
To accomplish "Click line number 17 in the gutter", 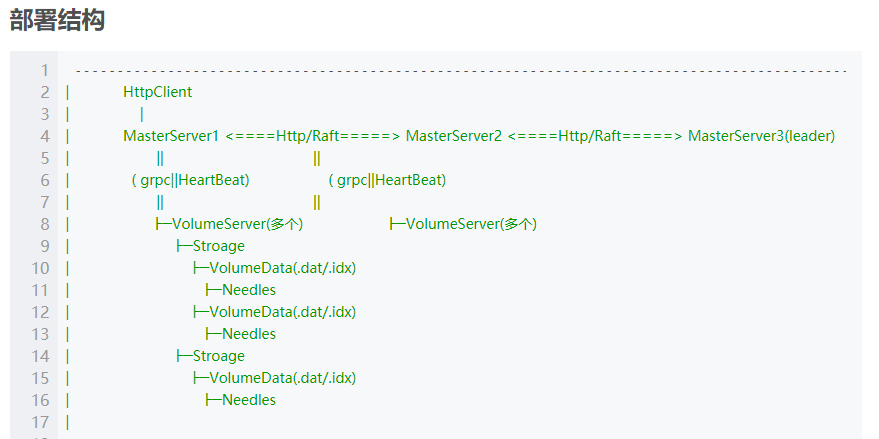I will coord(40,422).
